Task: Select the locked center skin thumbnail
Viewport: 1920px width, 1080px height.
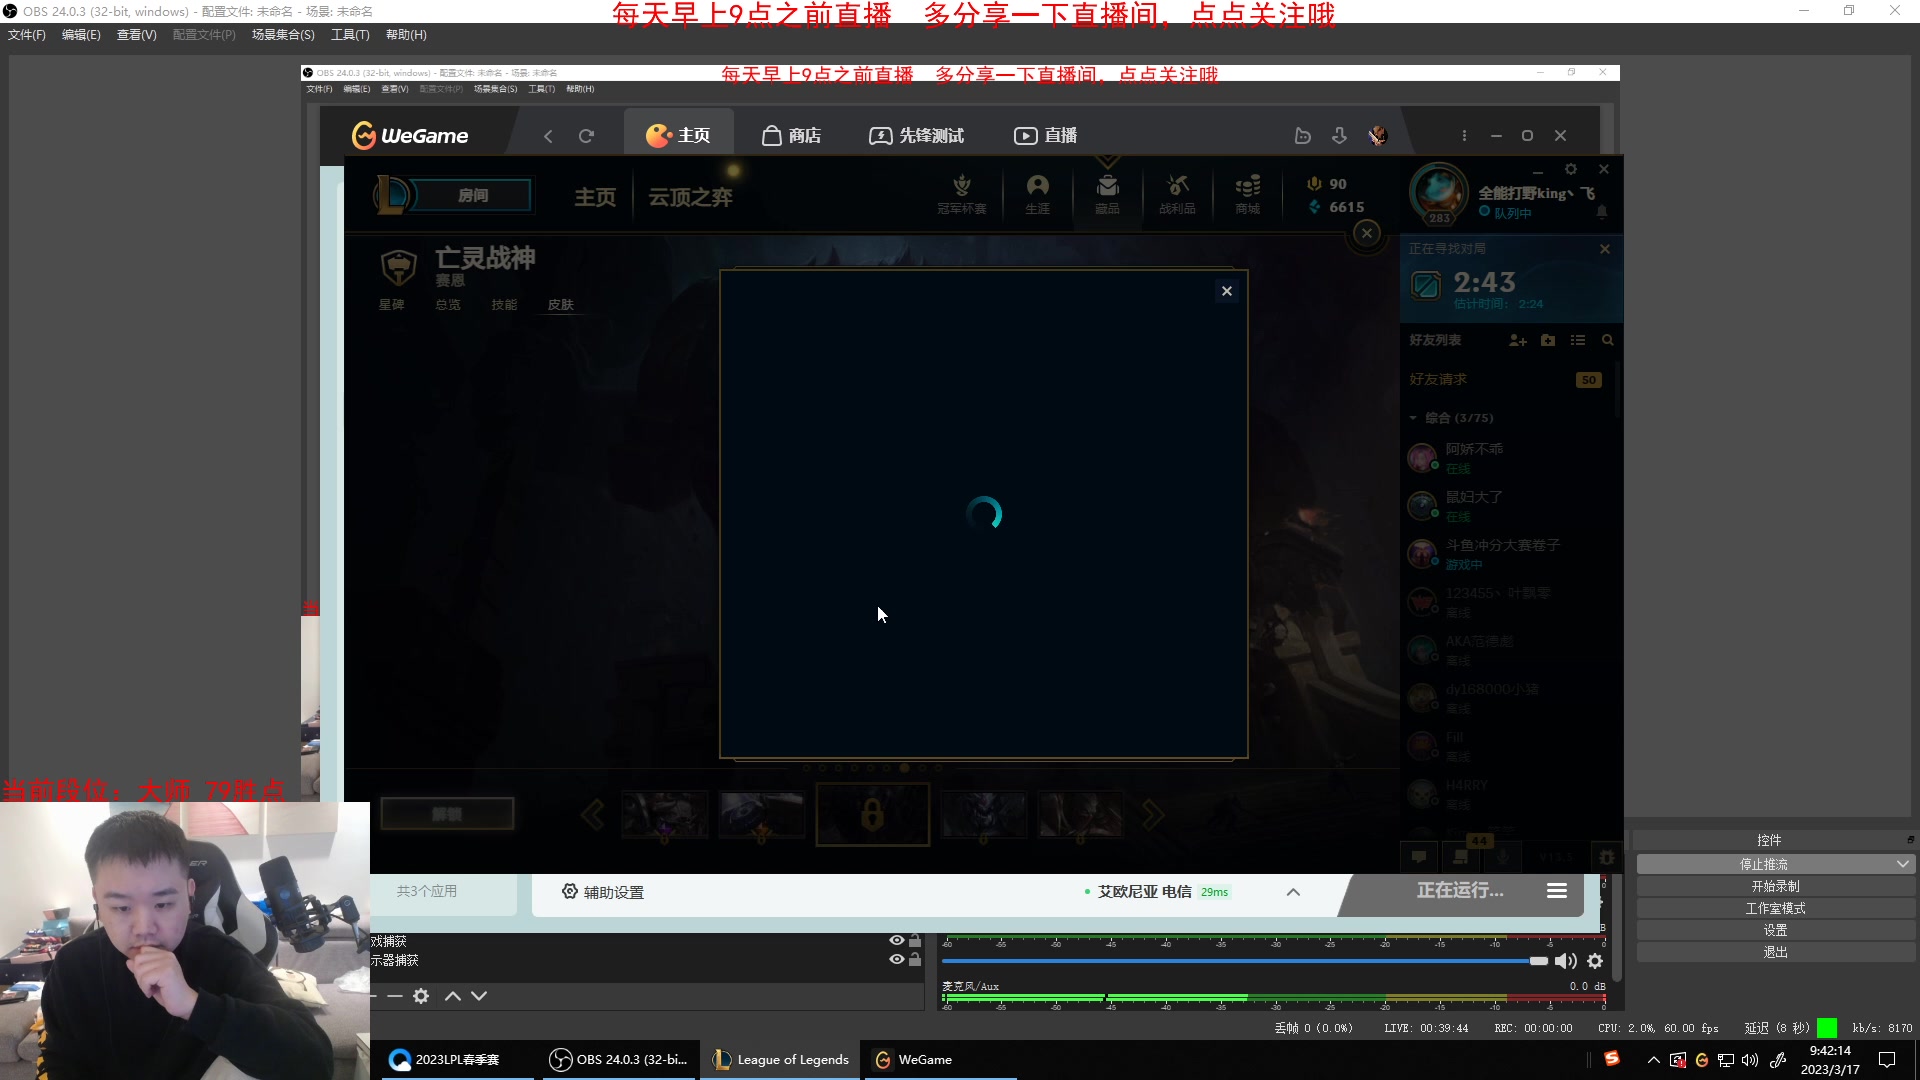Action: pyautogui.click(x=873, y=815)
